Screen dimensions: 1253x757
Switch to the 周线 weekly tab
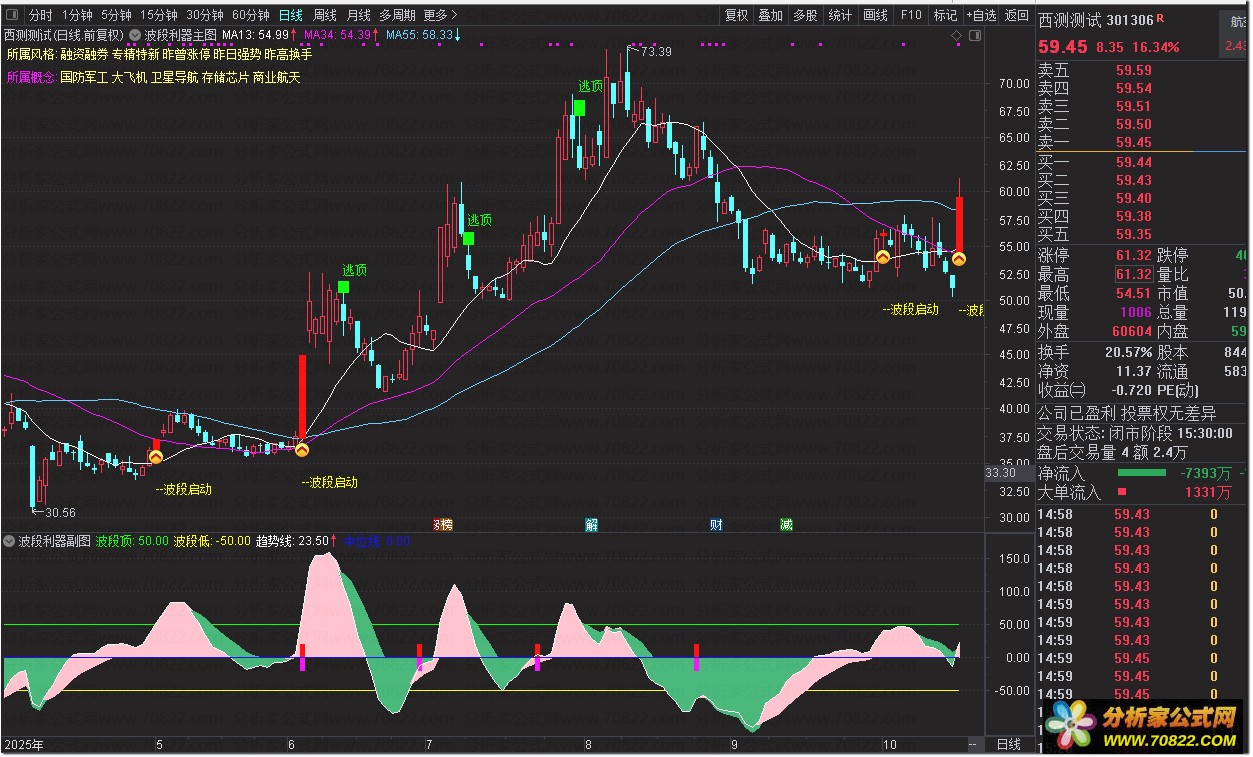[x=325, y=15]
